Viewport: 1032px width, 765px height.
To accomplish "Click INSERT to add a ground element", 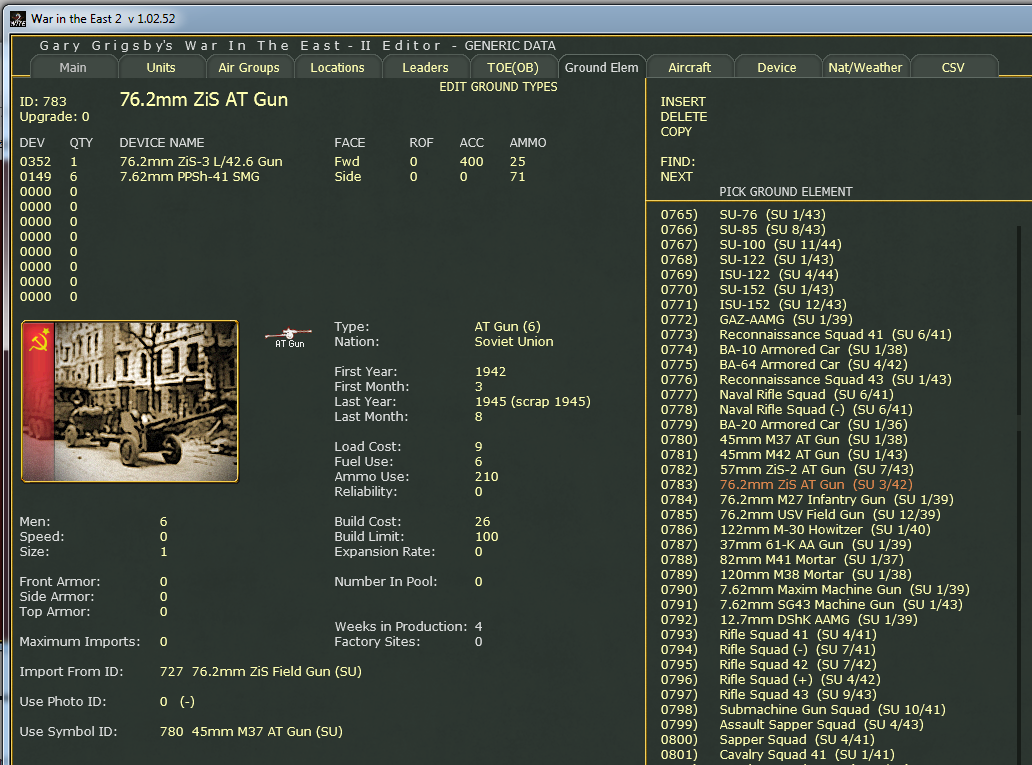I will coord(683,102).
